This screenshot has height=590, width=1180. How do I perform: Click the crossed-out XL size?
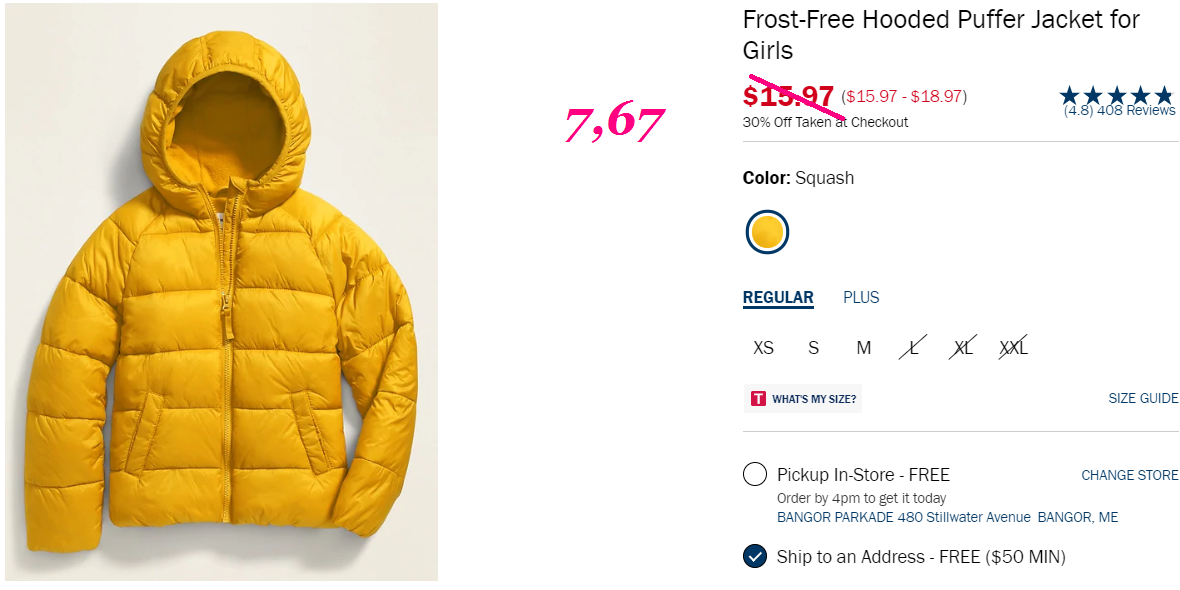963,348
